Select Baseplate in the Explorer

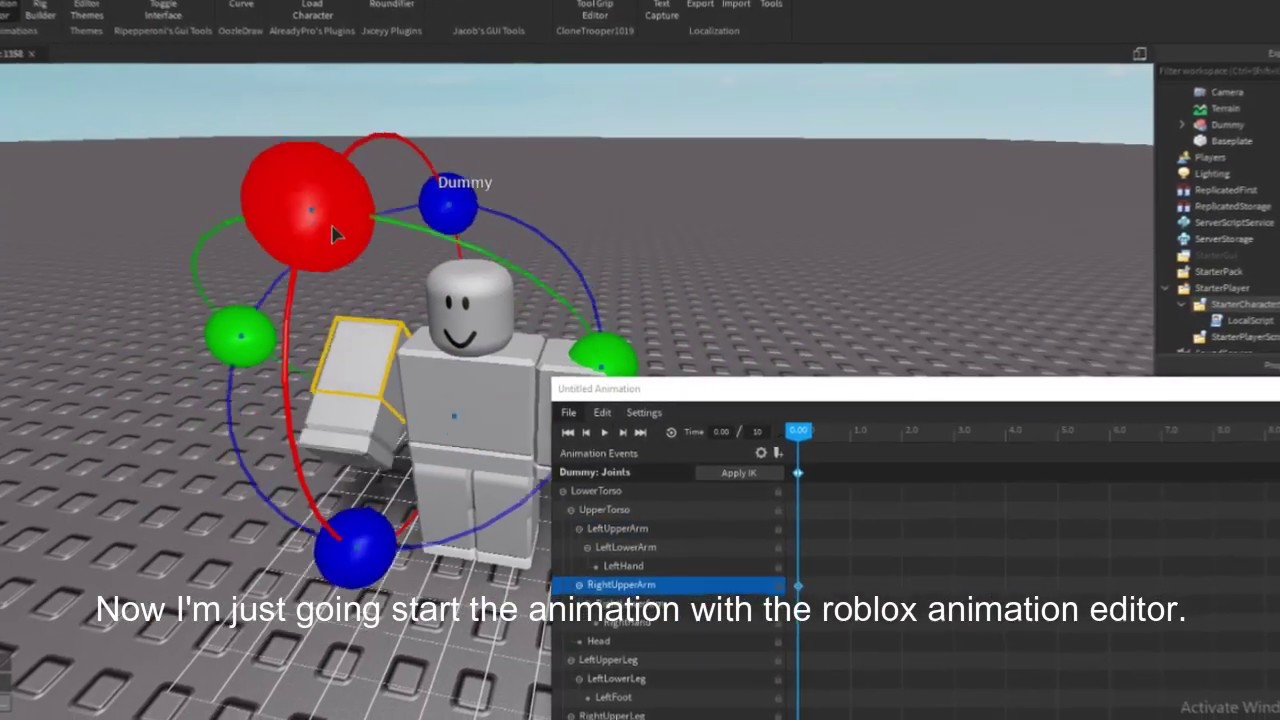point(1231,141)
